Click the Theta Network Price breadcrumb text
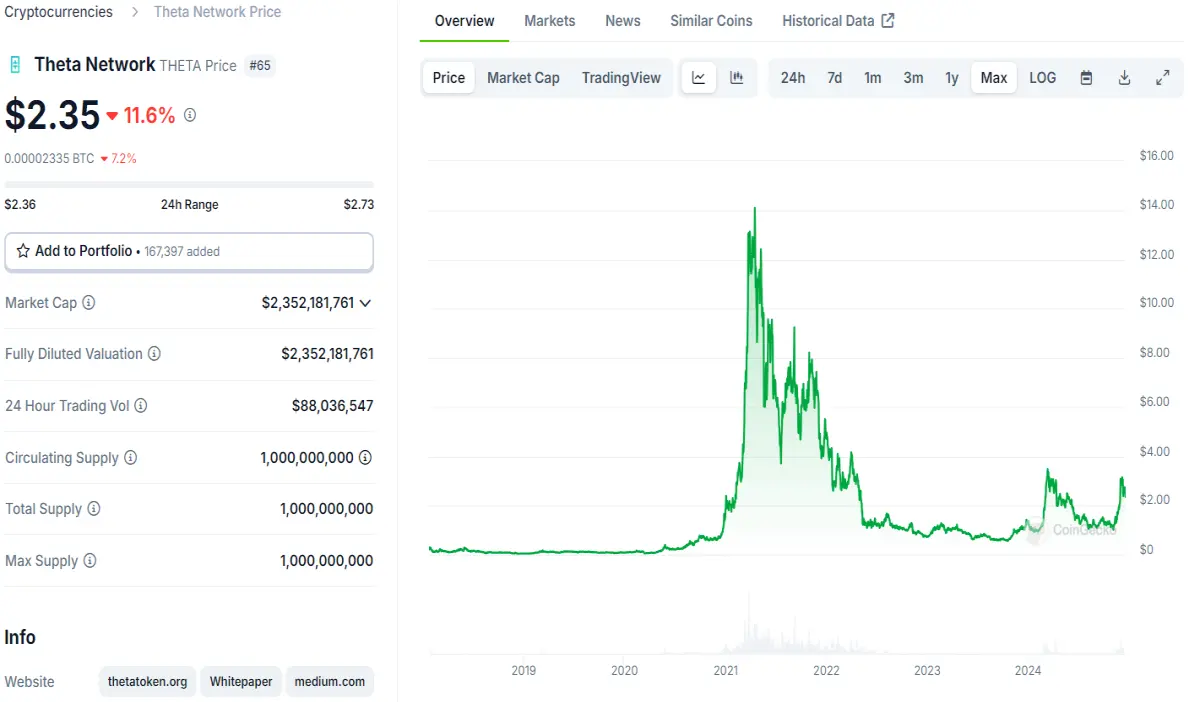This screenshot has height=702, width=1200. tap(217, 12)
